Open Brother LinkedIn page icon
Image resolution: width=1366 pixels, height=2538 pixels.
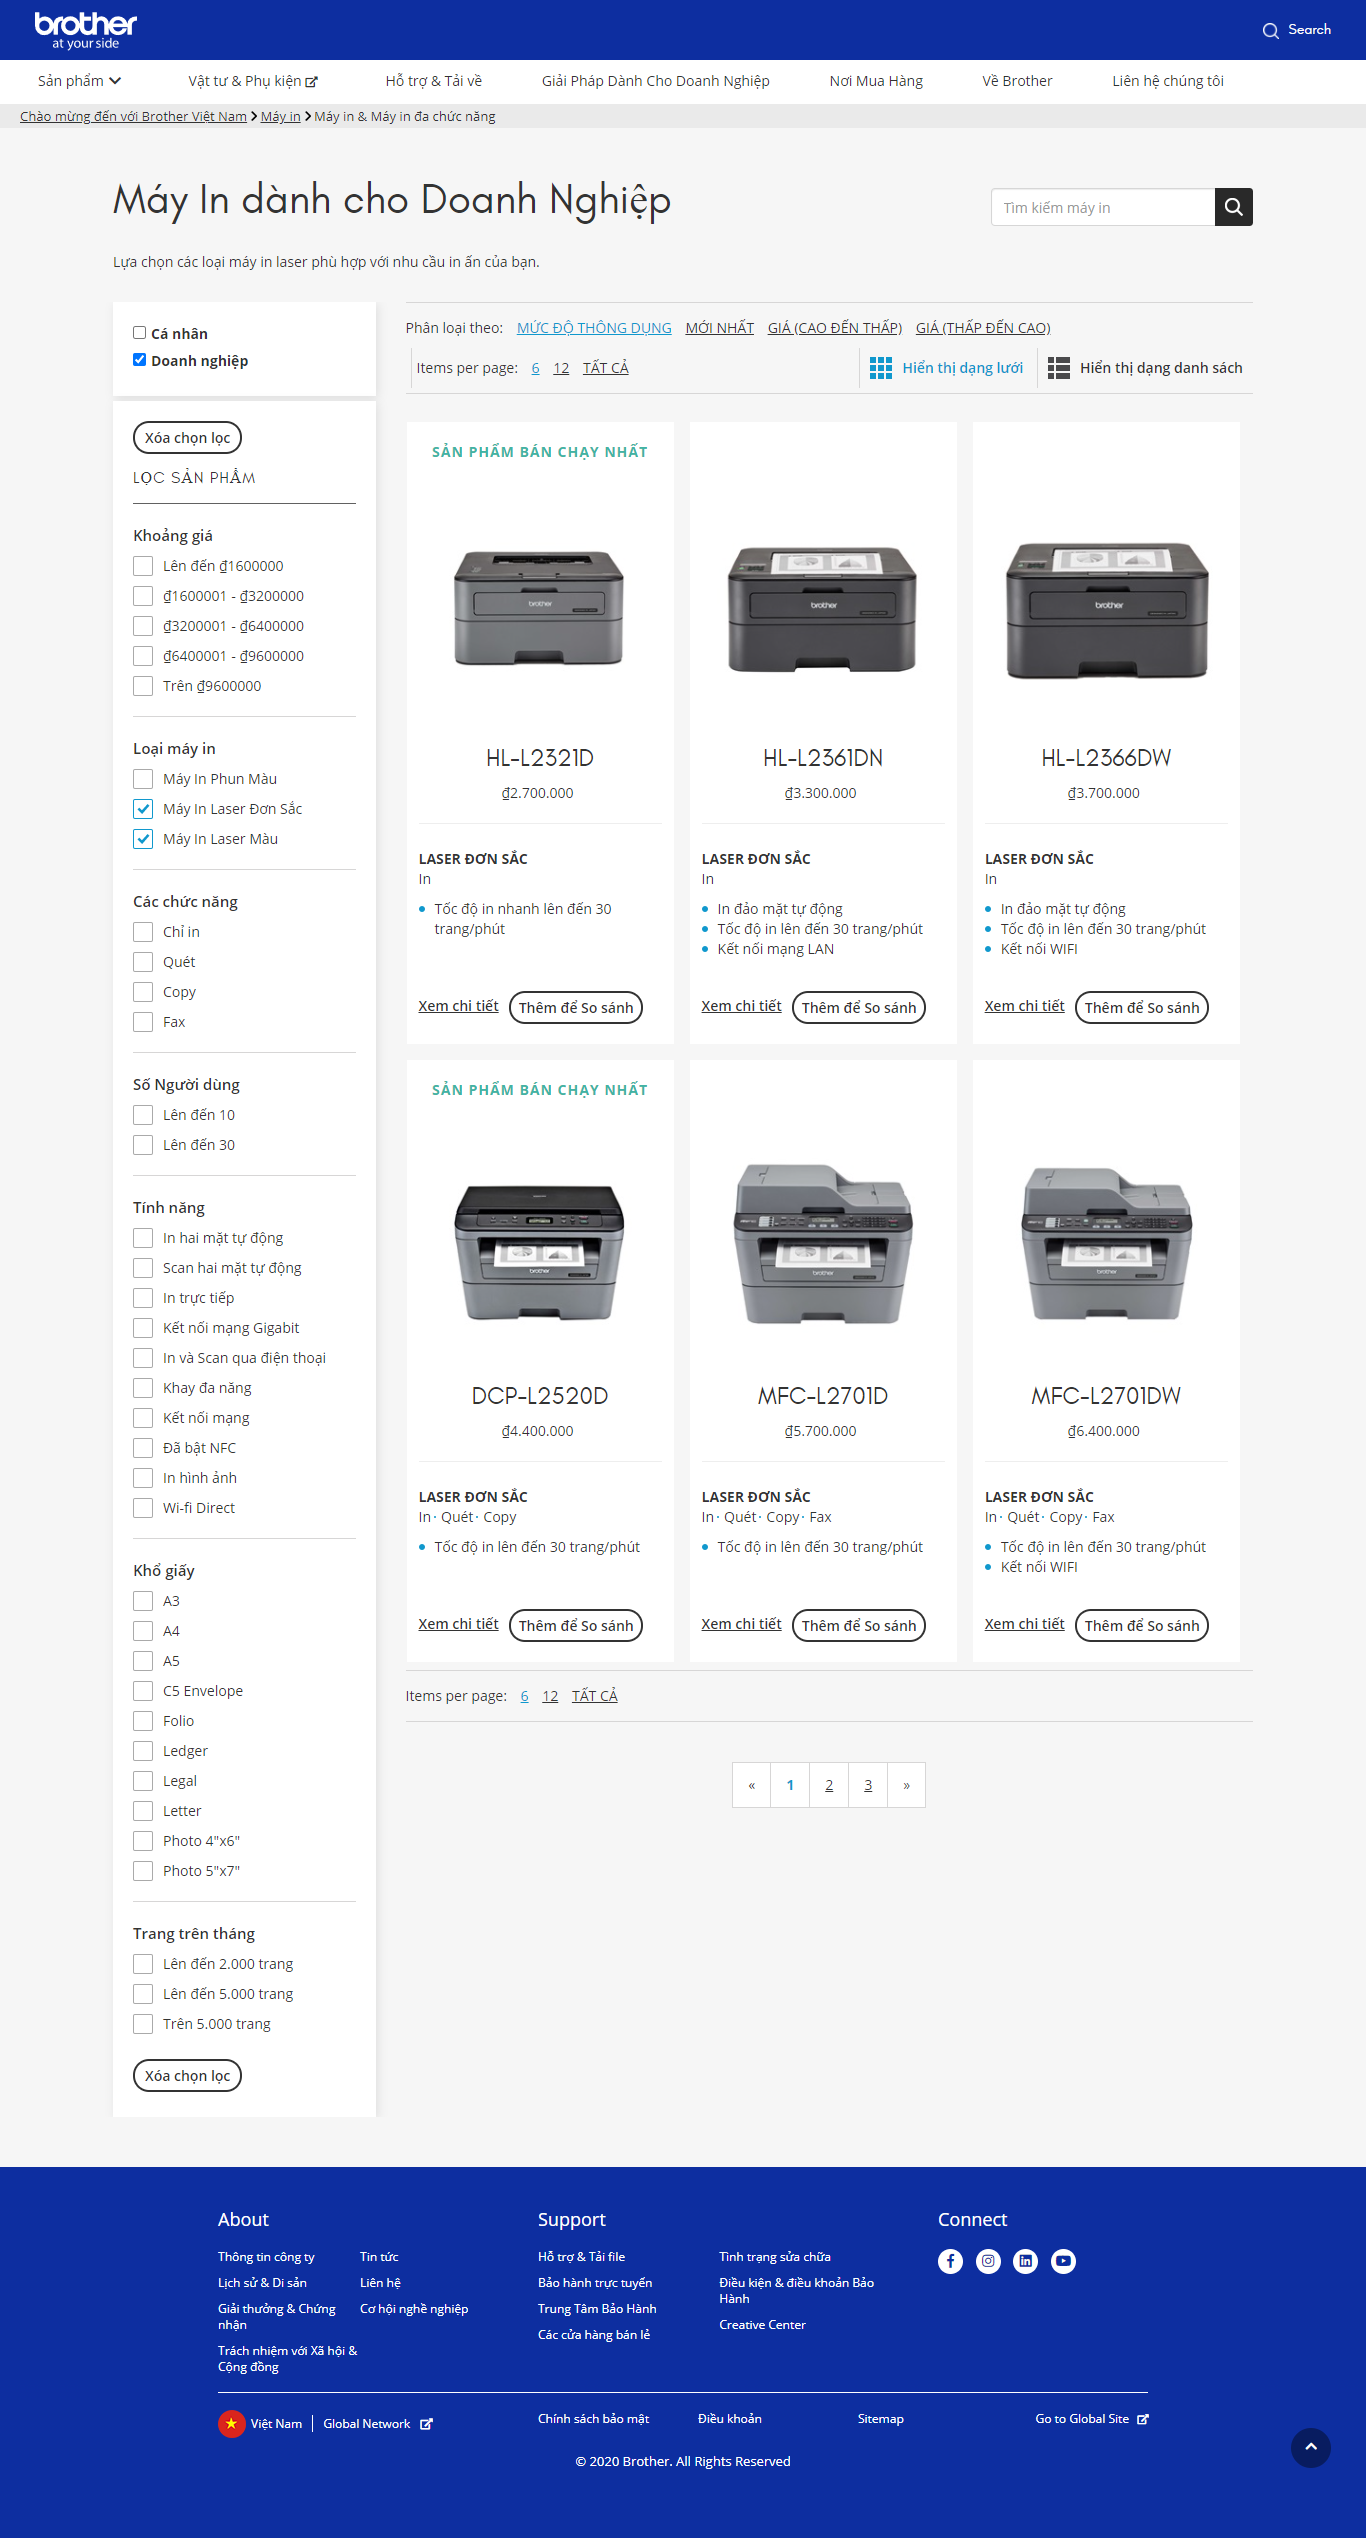click(1025, 2261)
